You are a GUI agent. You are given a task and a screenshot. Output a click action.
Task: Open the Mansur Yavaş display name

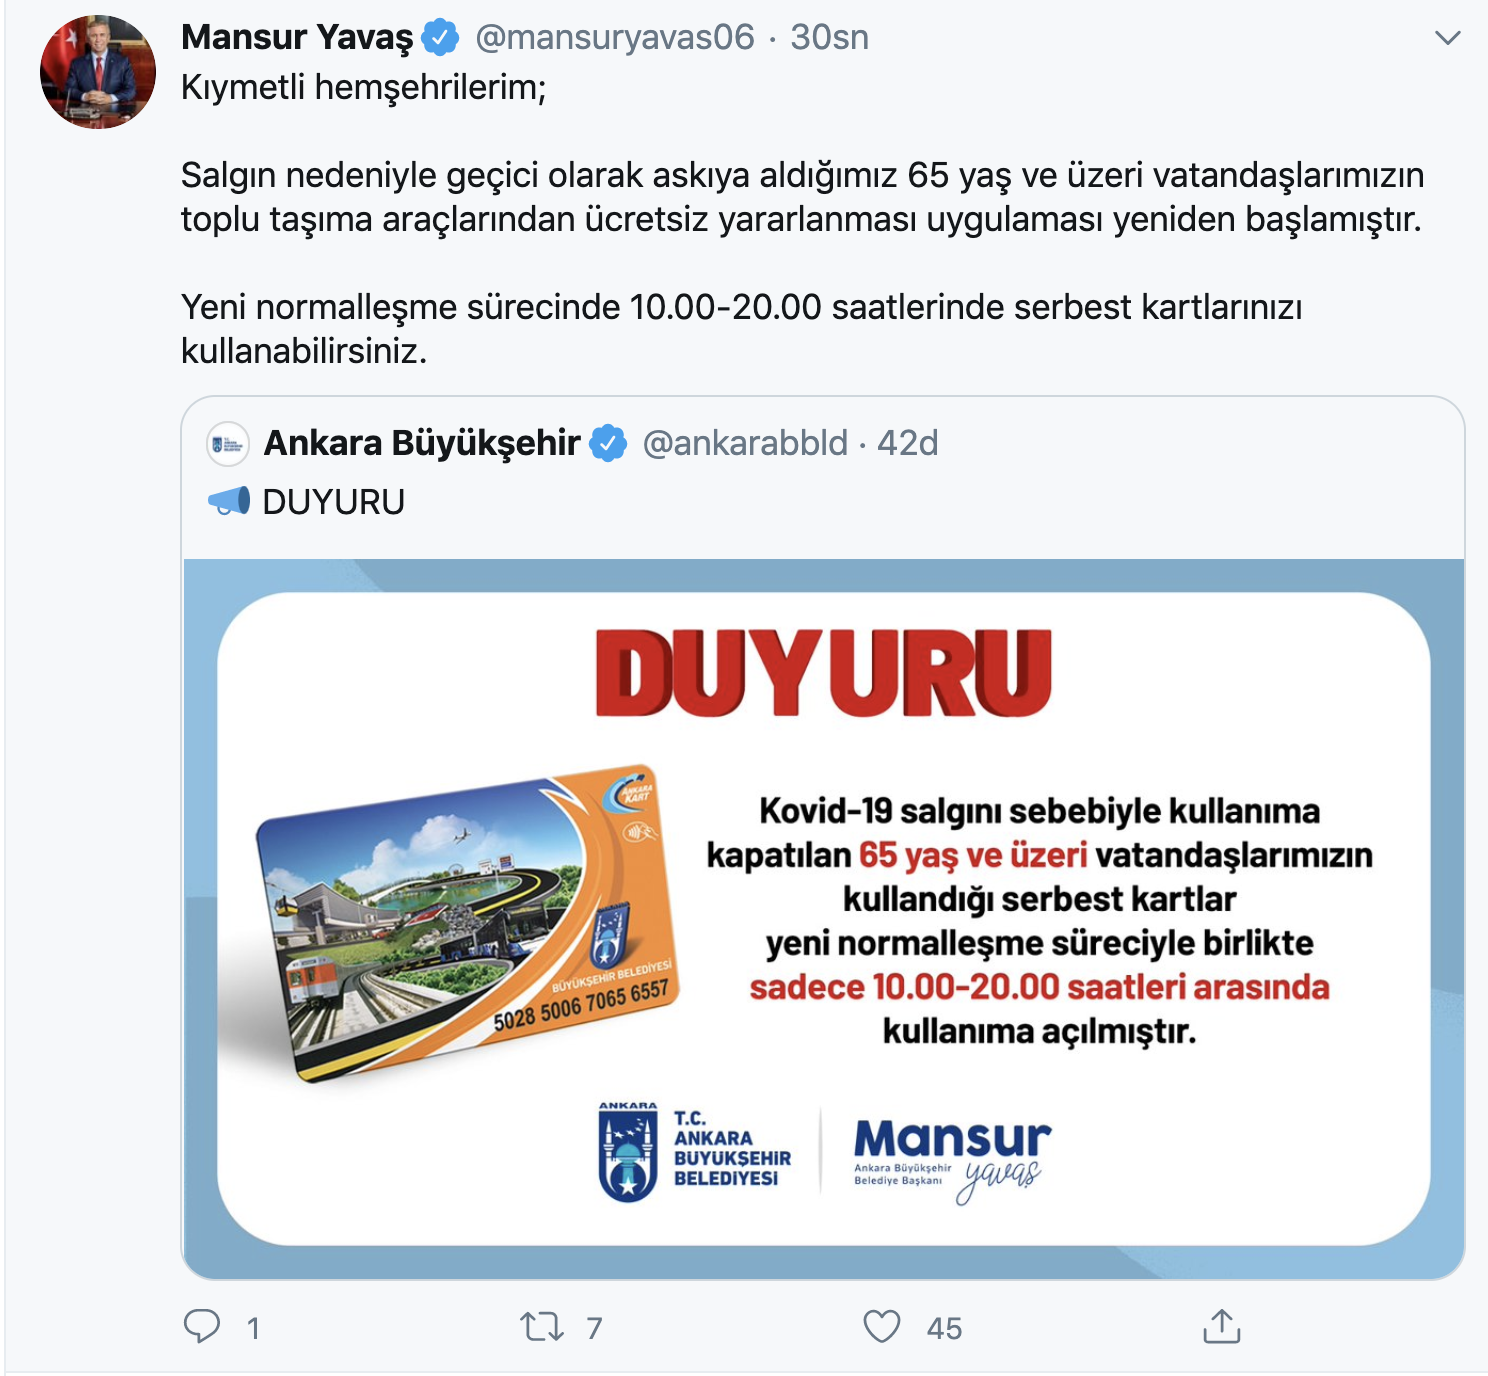coord(297,37)
